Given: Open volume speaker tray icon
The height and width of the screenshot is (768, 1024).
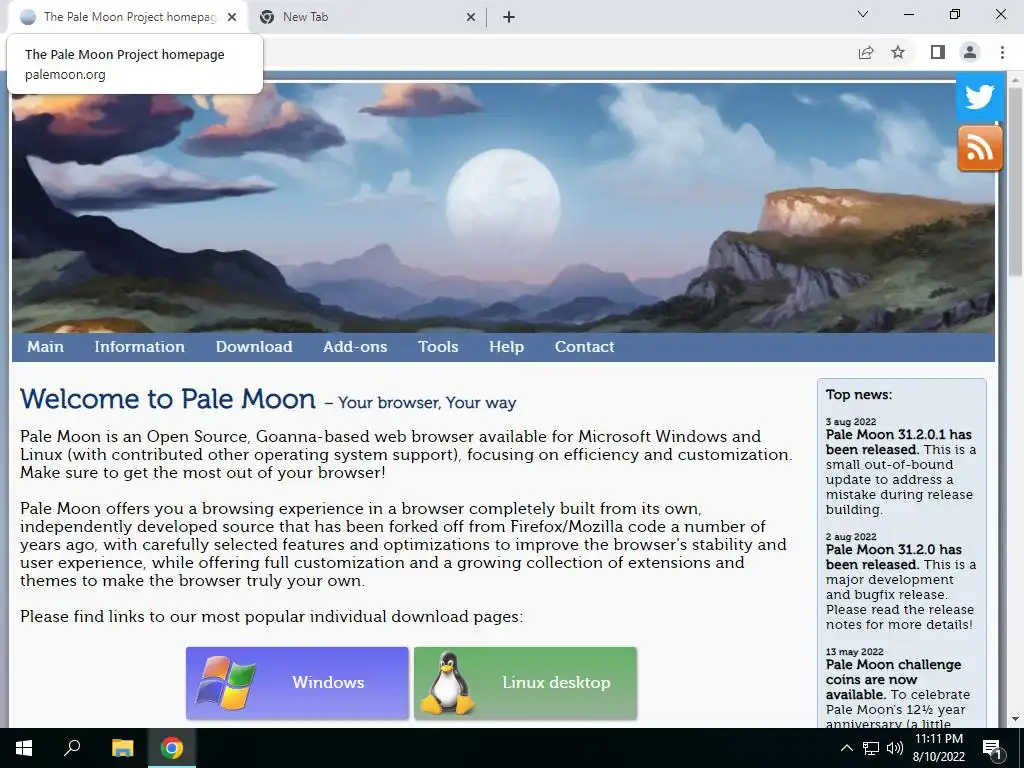Looking at the screenshot, I should click(x=895, y=748).
